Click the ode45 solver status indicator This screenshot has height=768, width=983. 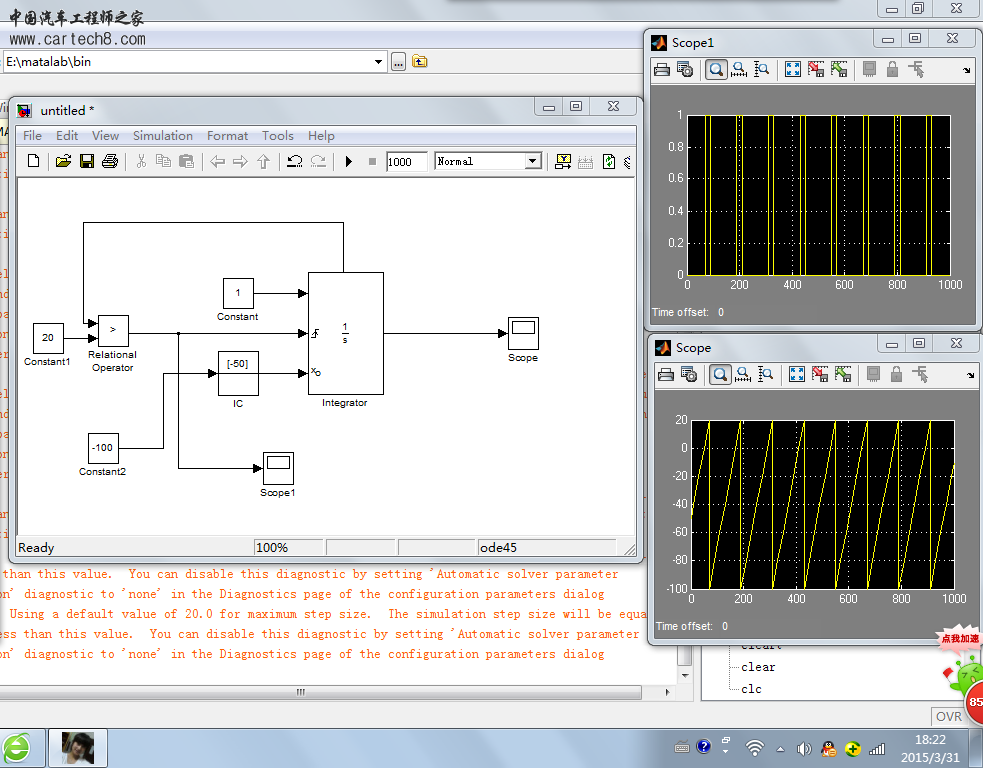[545, 547]
